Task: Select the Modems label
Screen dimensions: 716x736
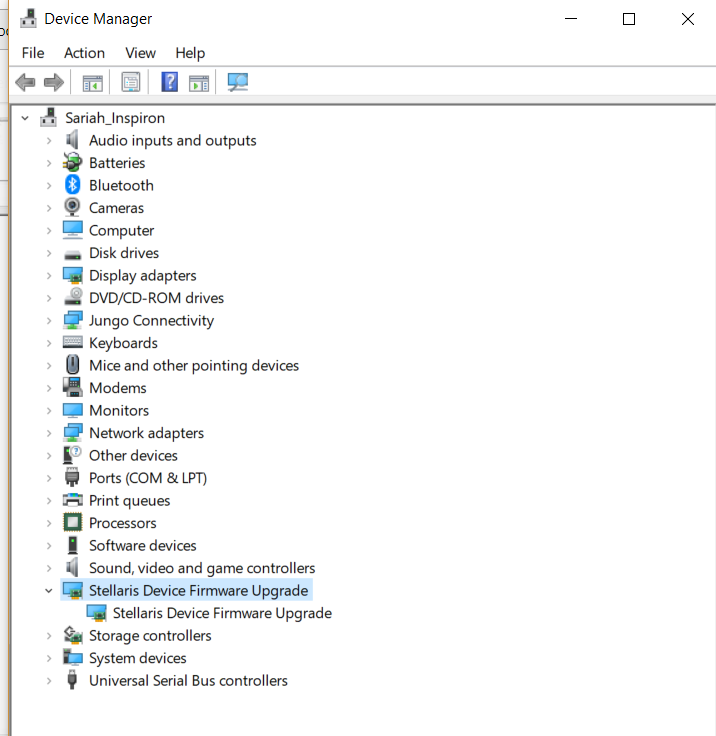Action: pyautogui.click(x=117, y=388)
